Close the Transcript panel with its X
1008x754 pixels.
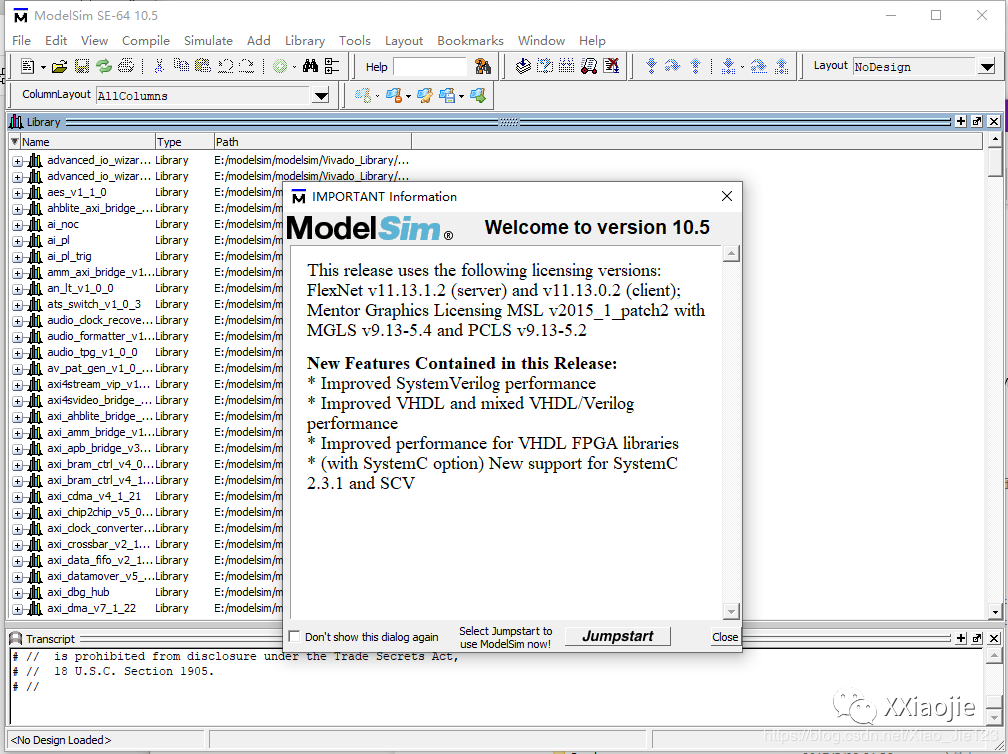[994, 638]
